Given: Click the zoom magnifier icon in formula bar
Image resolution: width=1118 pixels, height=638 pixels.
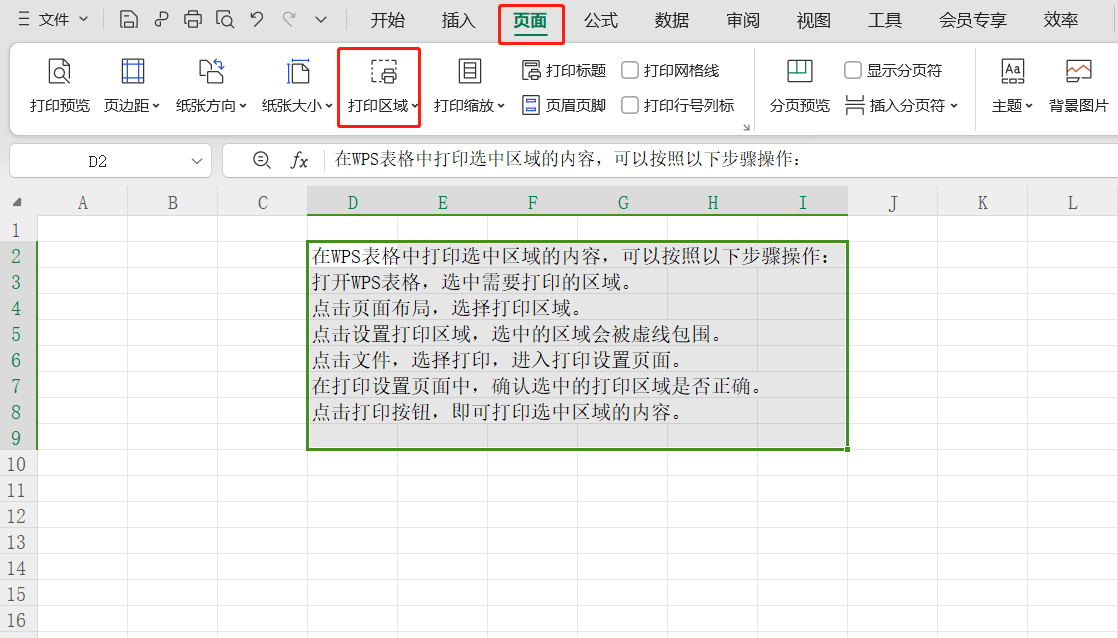Looking at the screenshot, I should tap(262, 160).
